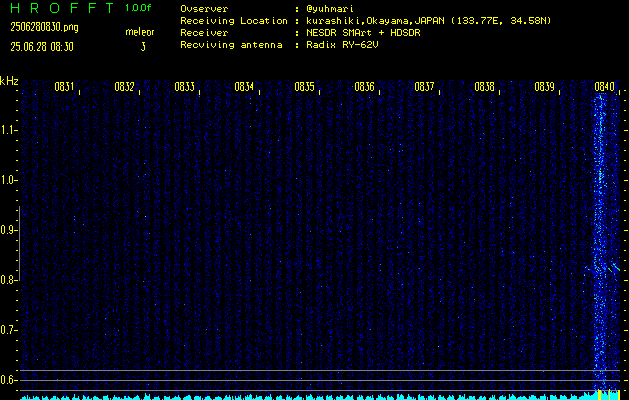Click the 0834 time marker
This screenshot has width=629, height=400.
click(244, 87)
